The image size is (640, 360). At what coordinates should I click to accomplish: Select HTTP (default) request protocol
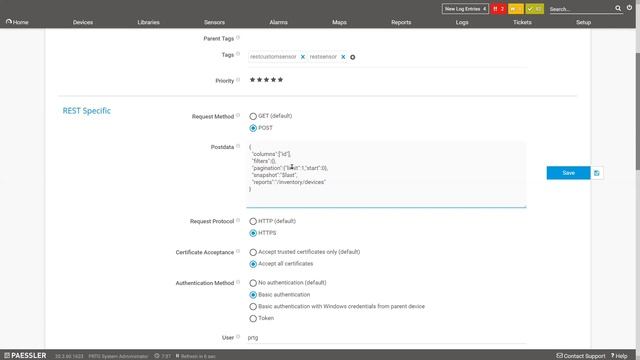coord(253,221)
